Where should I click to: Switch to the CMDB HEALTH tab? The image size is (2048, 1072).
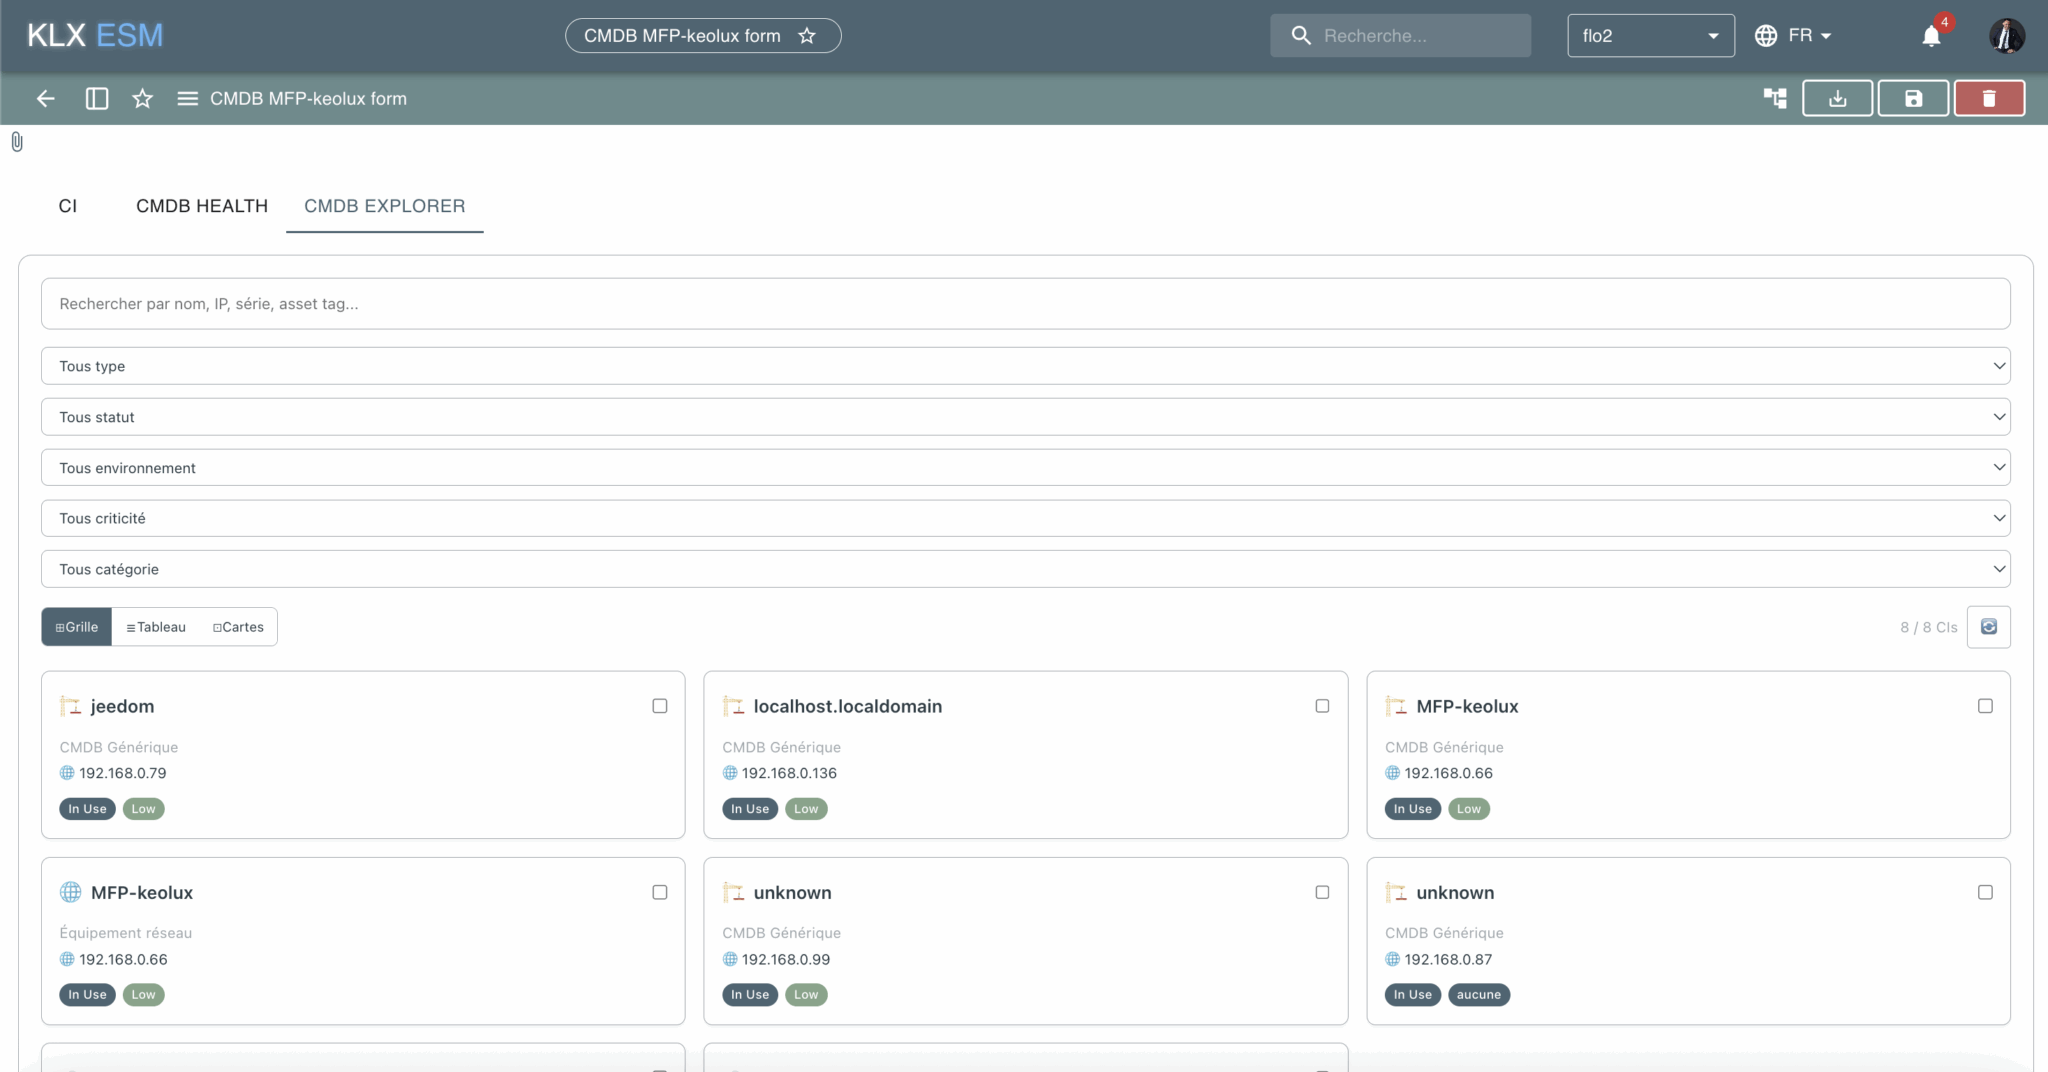coord(202,206)
